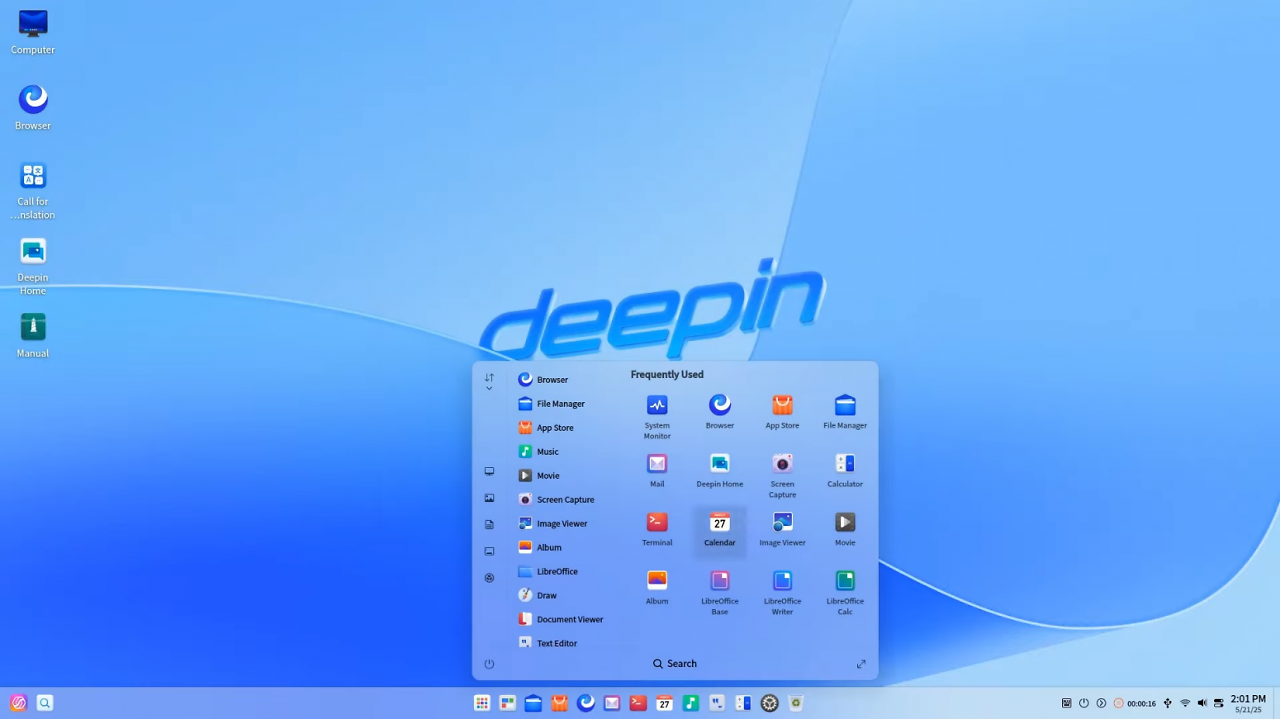Click the launcher sidebar icon below the Documents shortcut
This screenshot has height=719, width=1280.
point(489,551)
